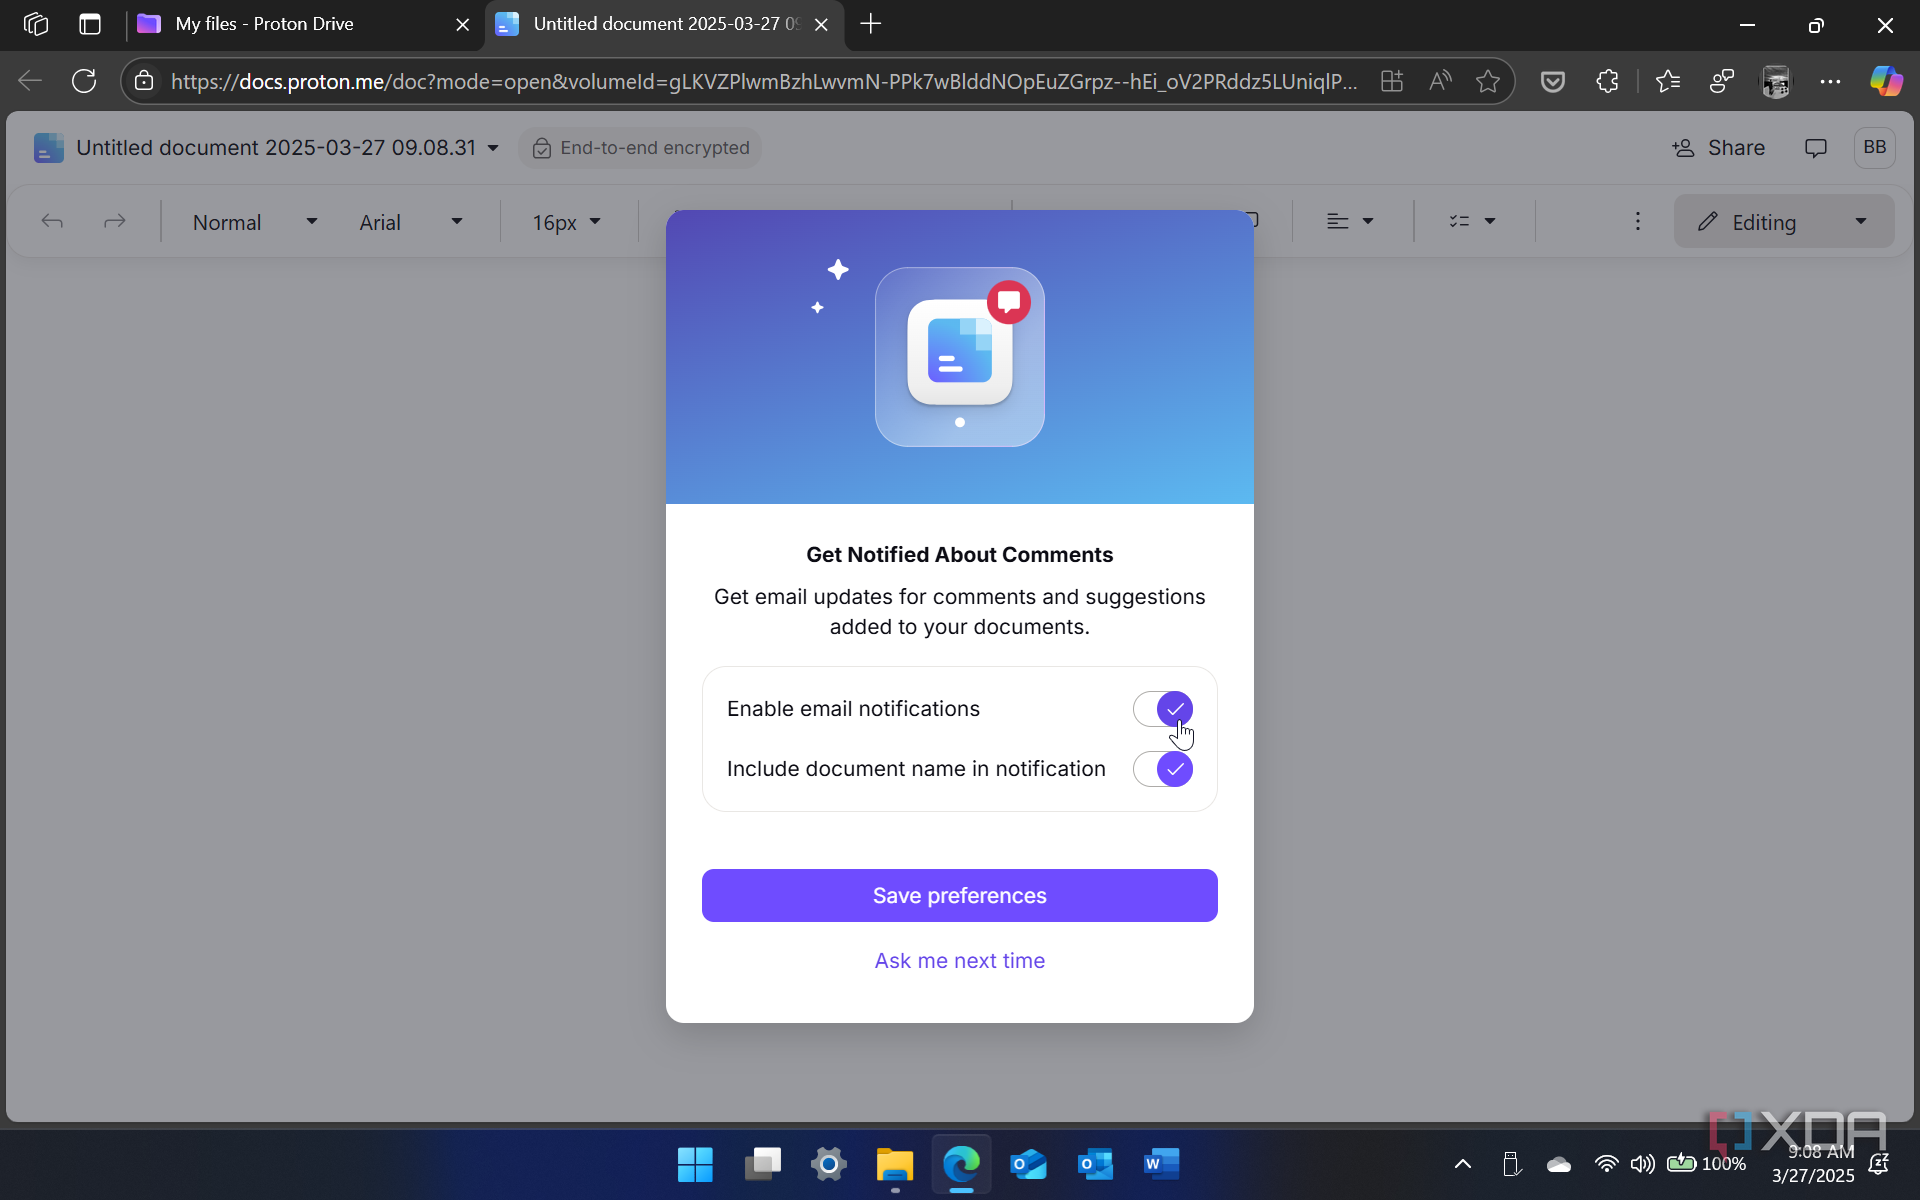Click the BB account avatar
This screenshot has height=1200, width=1920.
pyautogui.click(x=1874, y=148)
